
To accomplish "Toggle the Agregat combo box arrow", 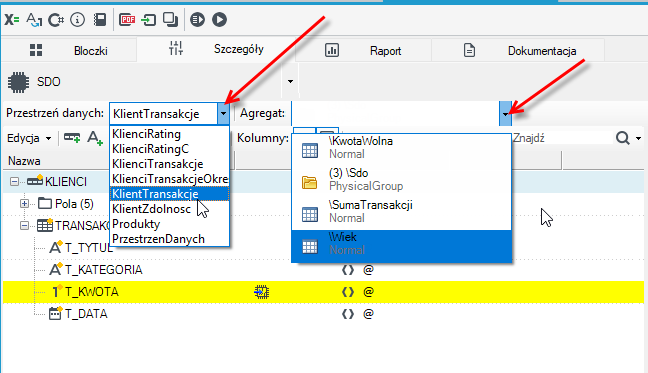I will click(x=505, y=114).
